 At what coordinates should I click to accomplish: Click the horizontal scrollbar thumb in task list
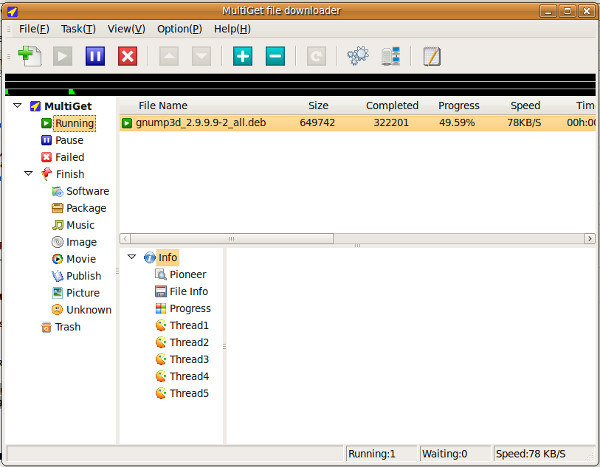[x=232, y=239]
